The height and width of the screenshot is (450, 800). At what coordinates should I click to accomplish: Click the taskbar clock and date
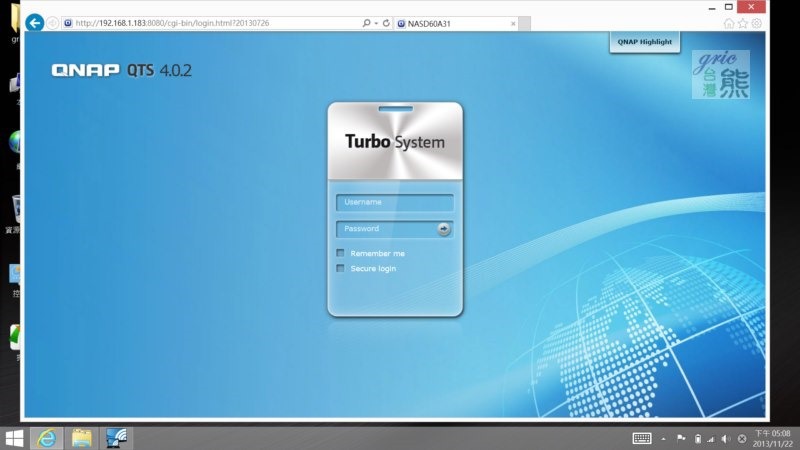pos(772,439)
